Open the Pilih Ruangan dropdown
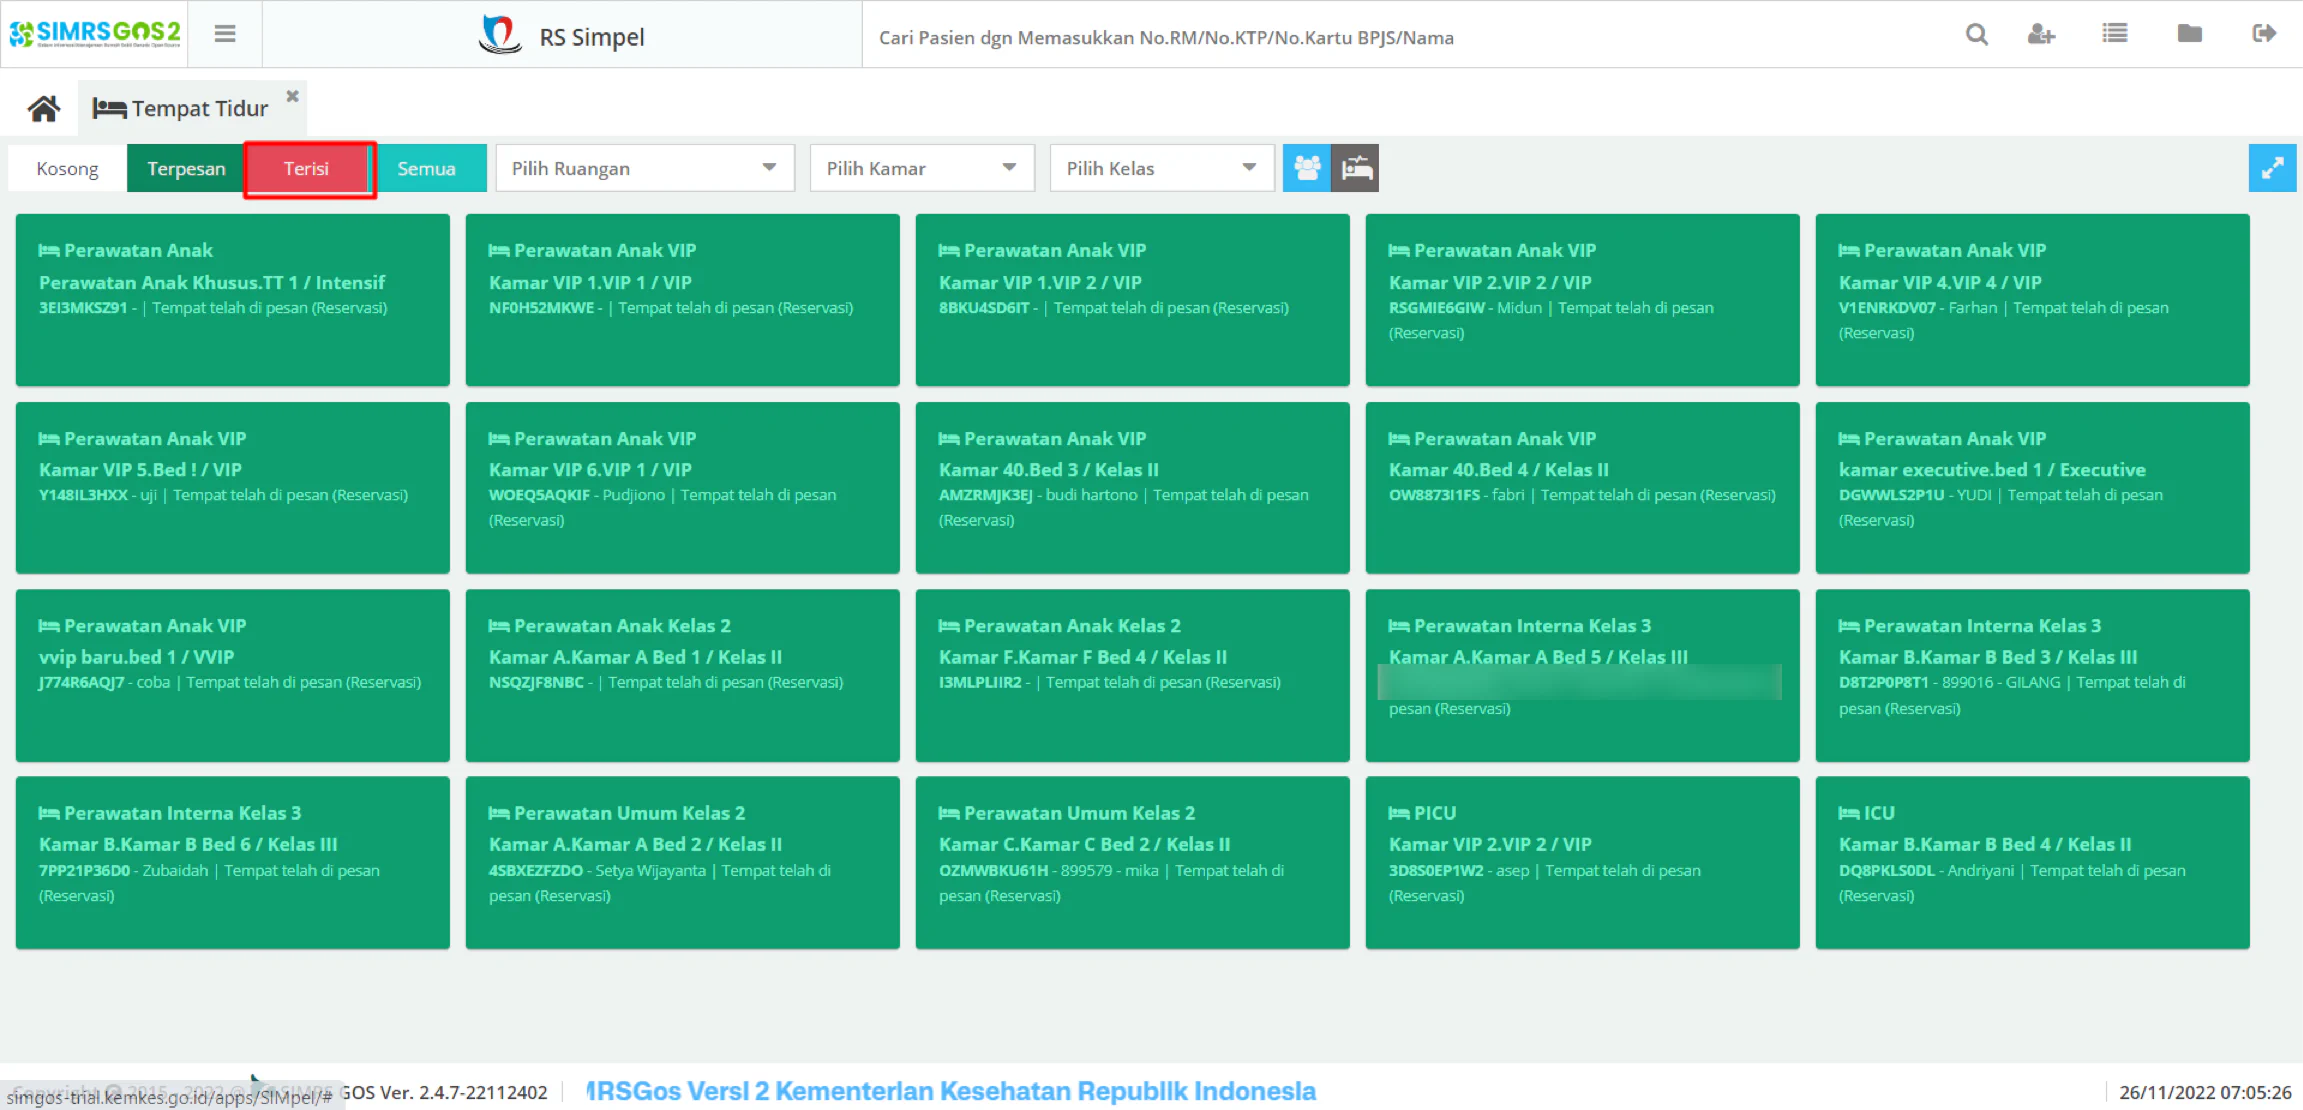This screenshot has width=2303, height=1110. pyautogui.click(x=645, y=168)
